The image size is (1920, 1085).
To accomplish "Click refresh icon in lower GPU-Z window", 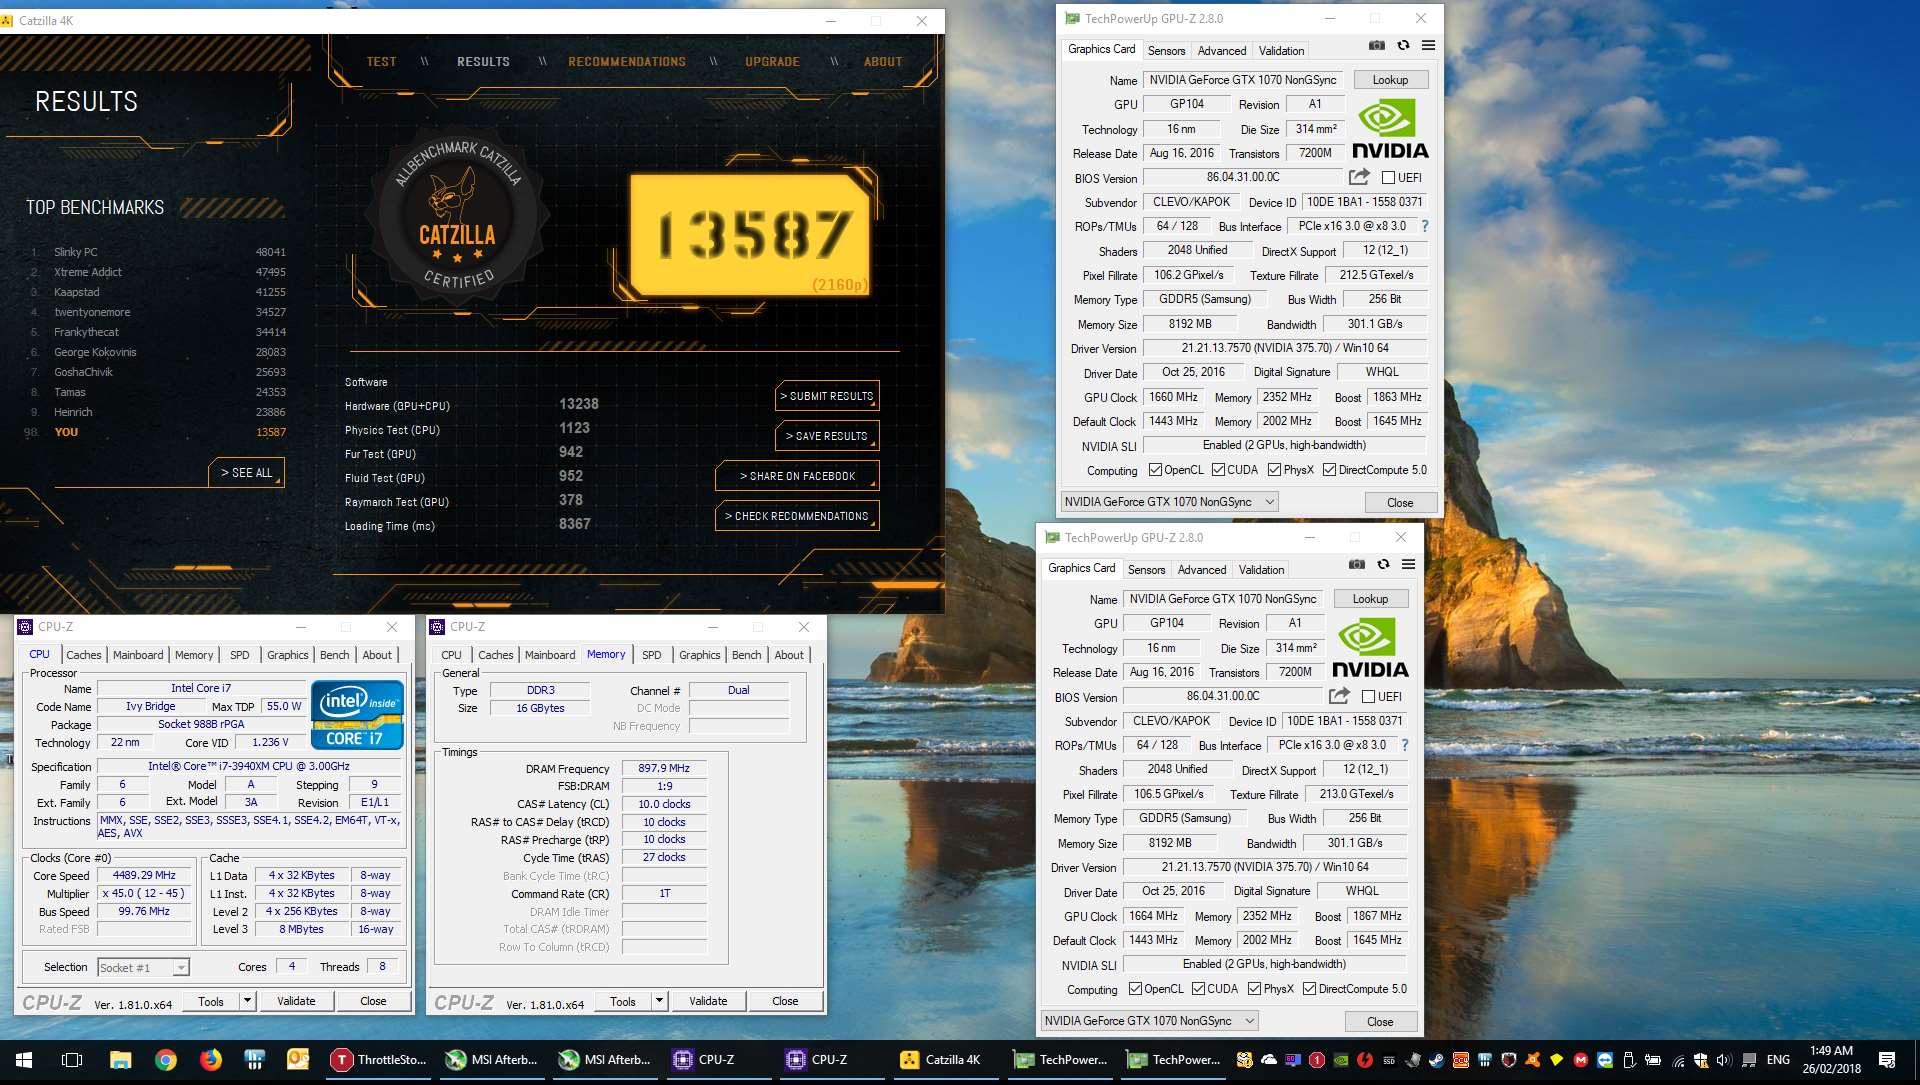I will (x=1383, y=565).
